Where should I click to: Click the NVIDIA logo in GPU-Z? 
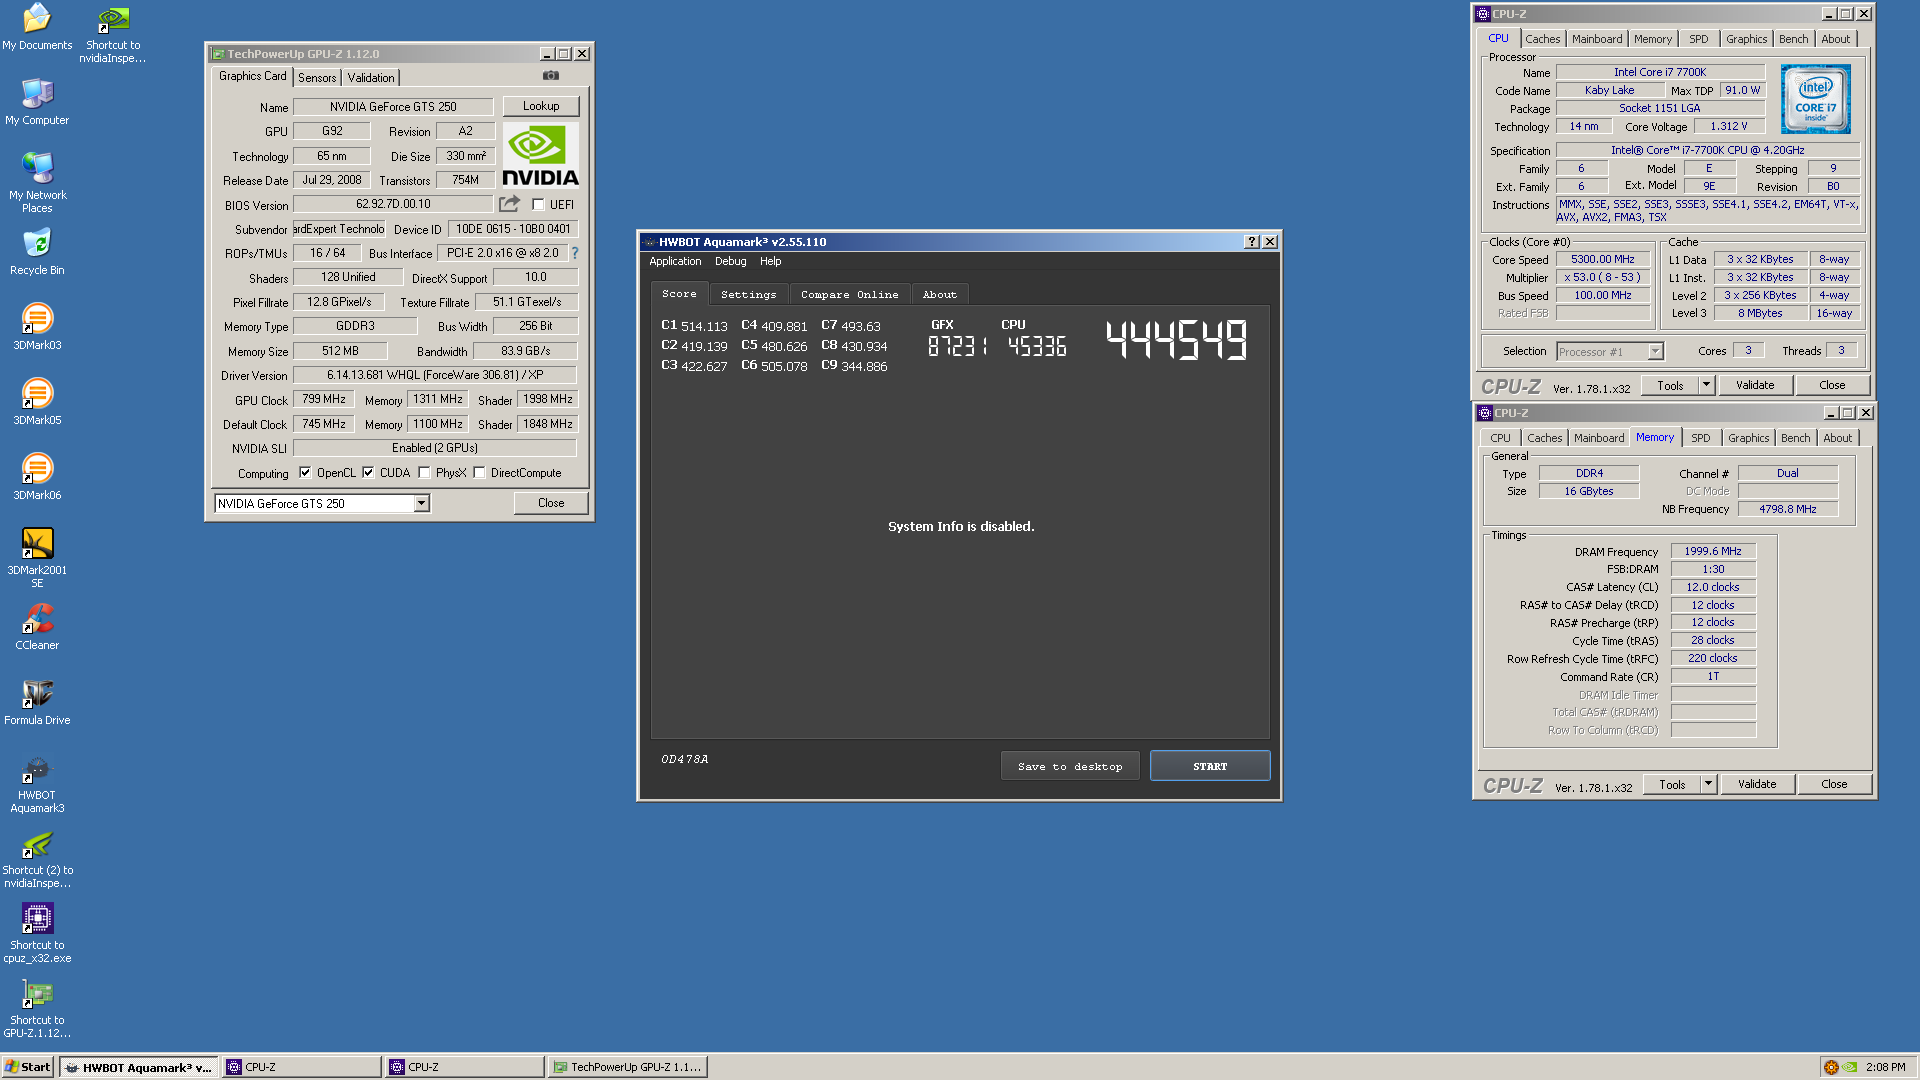tap(540, 156)
